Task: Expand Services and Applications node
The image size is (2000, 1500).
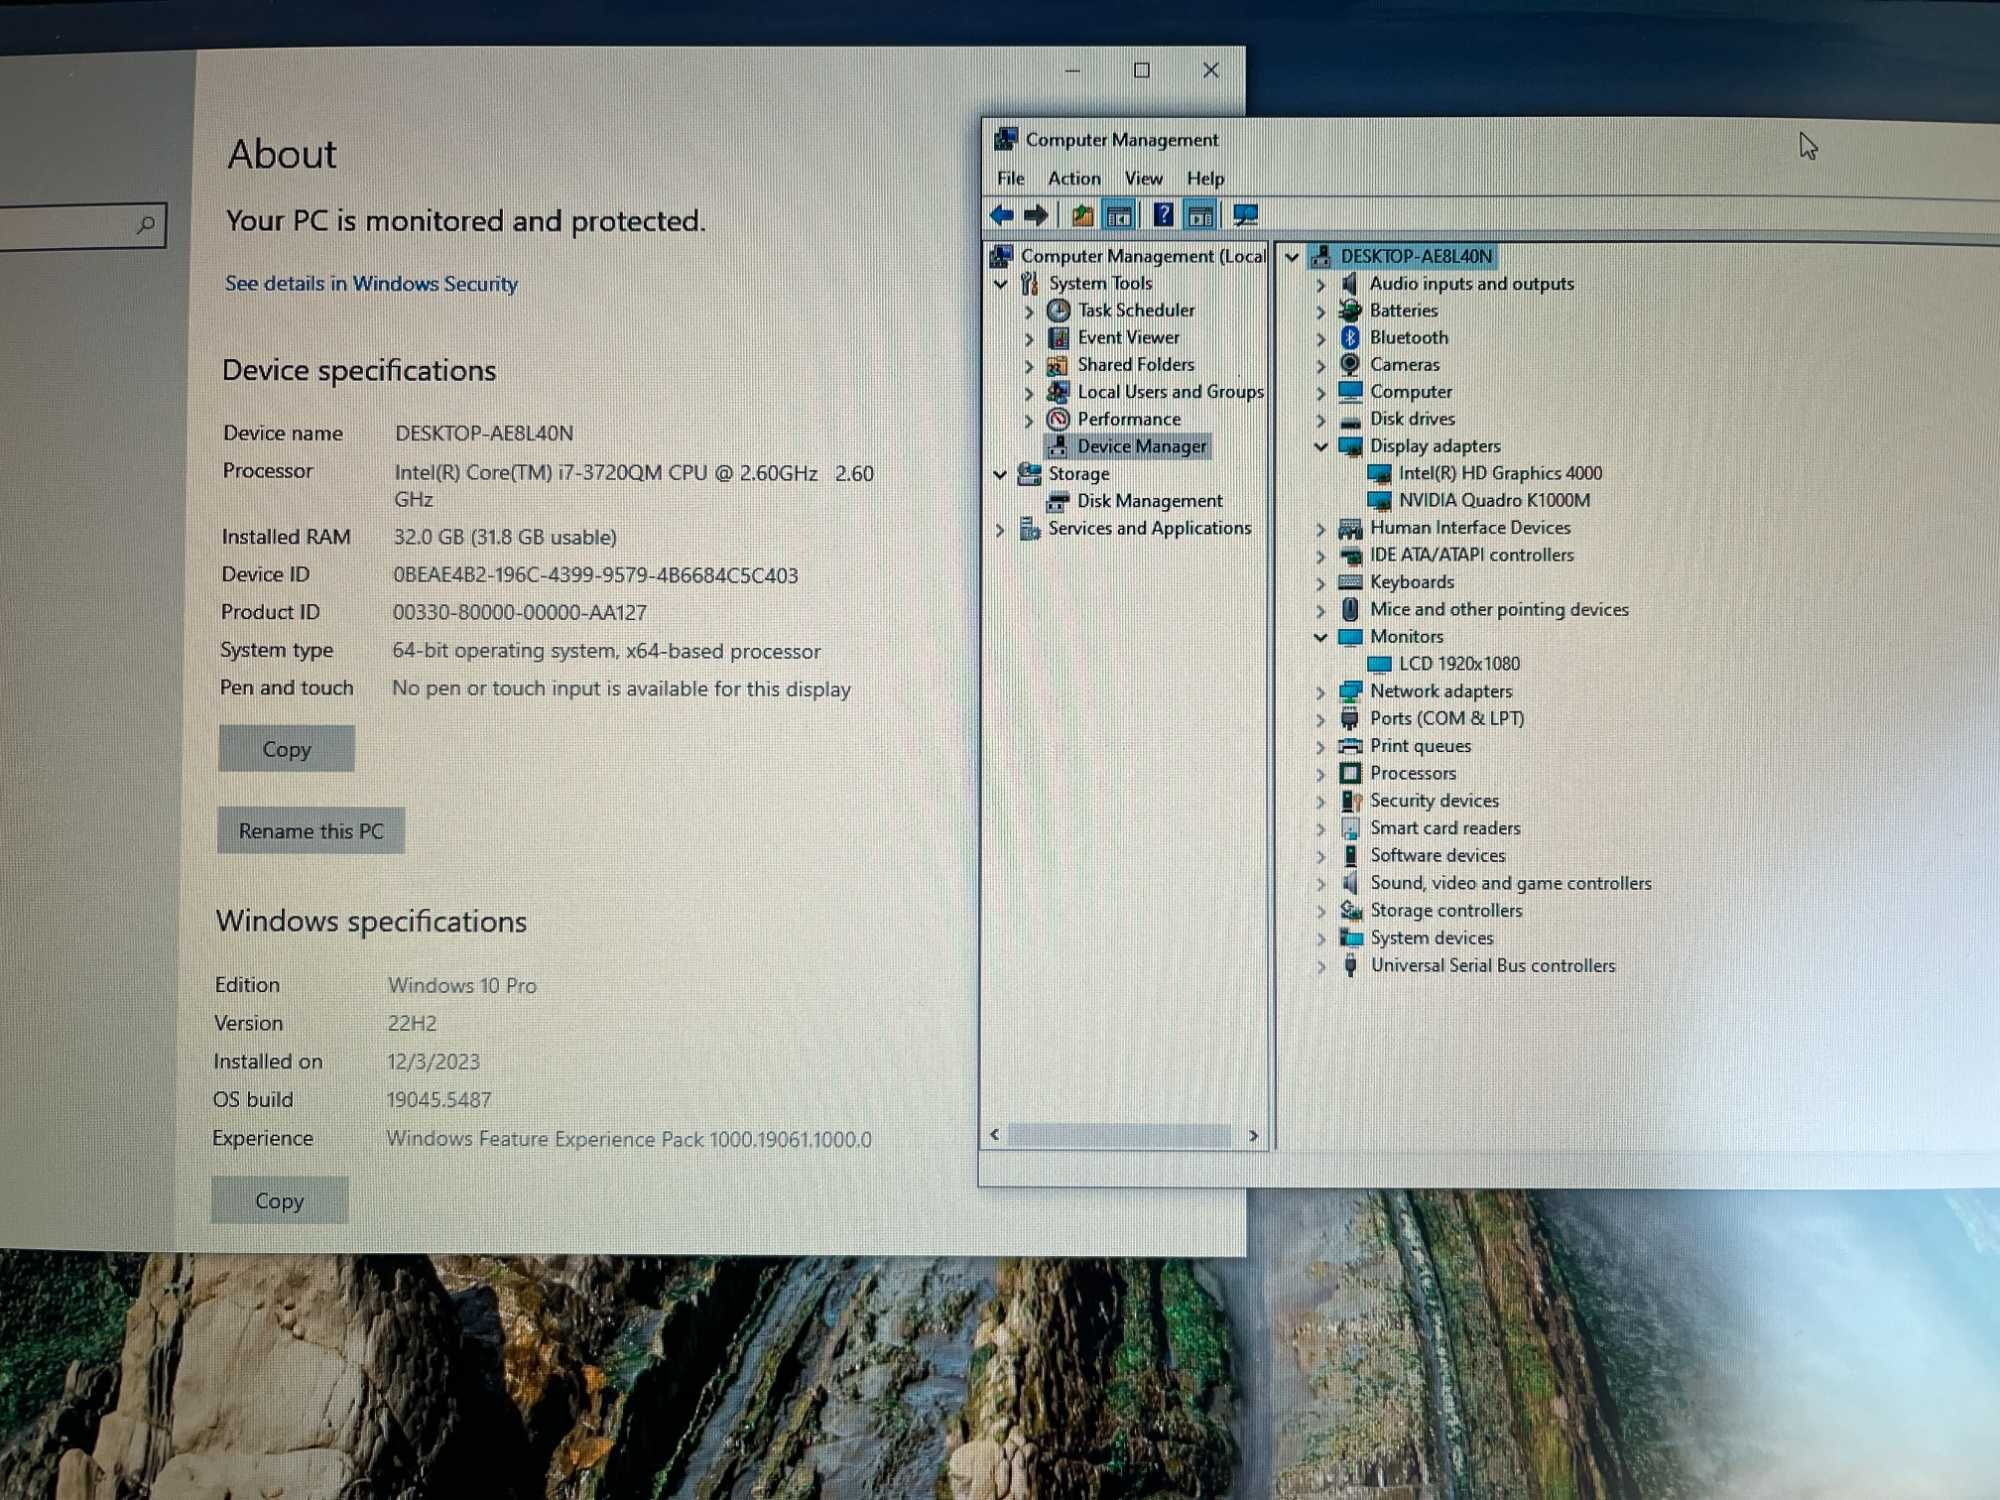Action: [1000, 529]
